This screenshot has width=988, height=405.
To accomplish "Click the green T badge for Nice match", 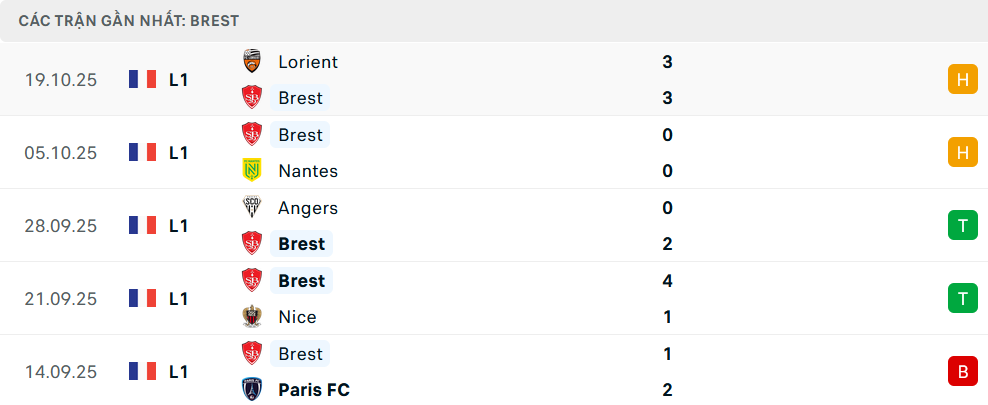I will pyautogui.click(x=962, y=298).
